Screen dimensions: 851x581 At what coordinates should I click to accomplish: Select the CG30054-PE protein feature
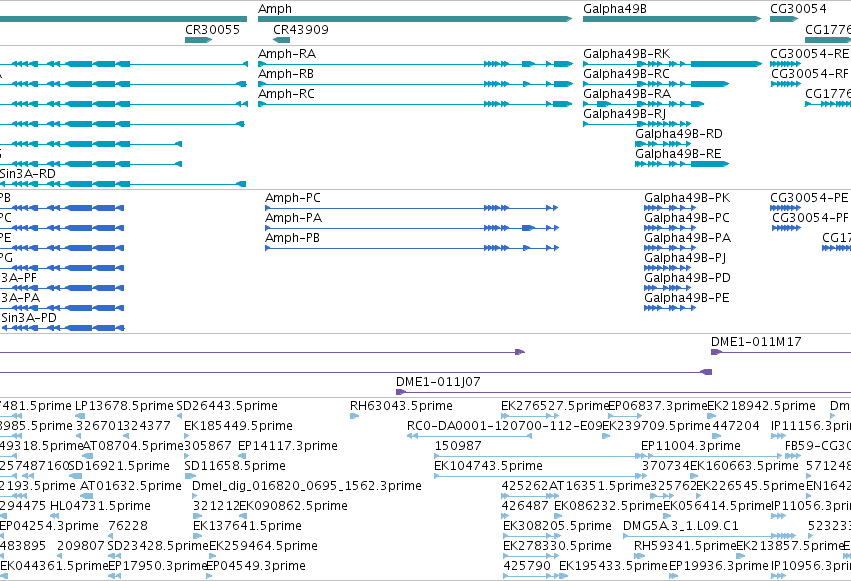coord(785,208)
